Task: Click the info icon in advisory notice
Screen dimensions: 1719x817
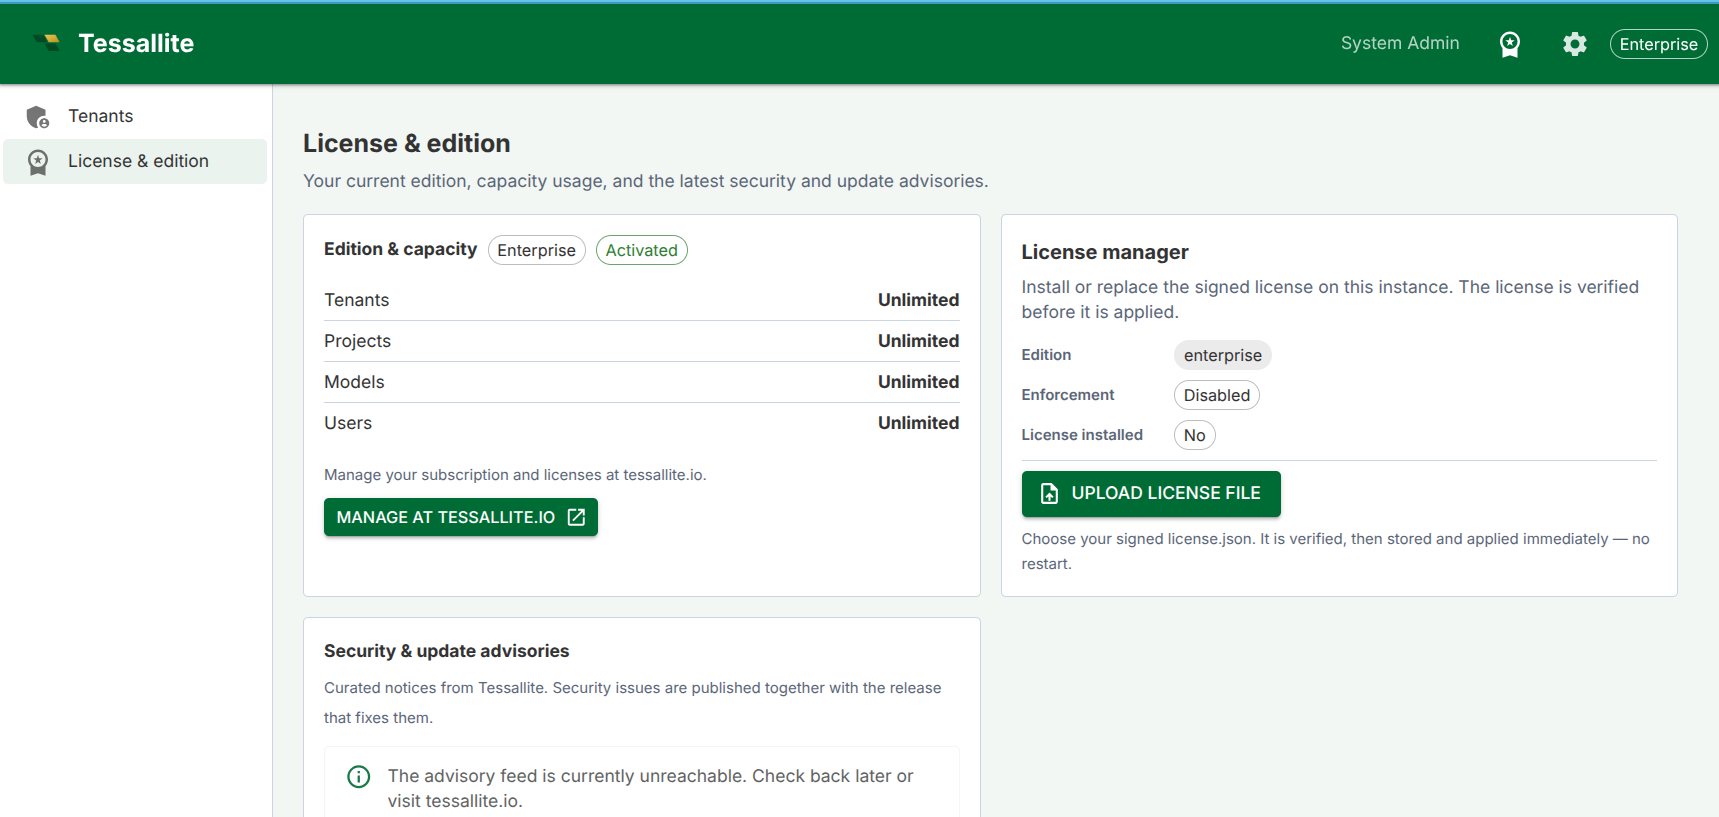Action: (x=358, y=777)
